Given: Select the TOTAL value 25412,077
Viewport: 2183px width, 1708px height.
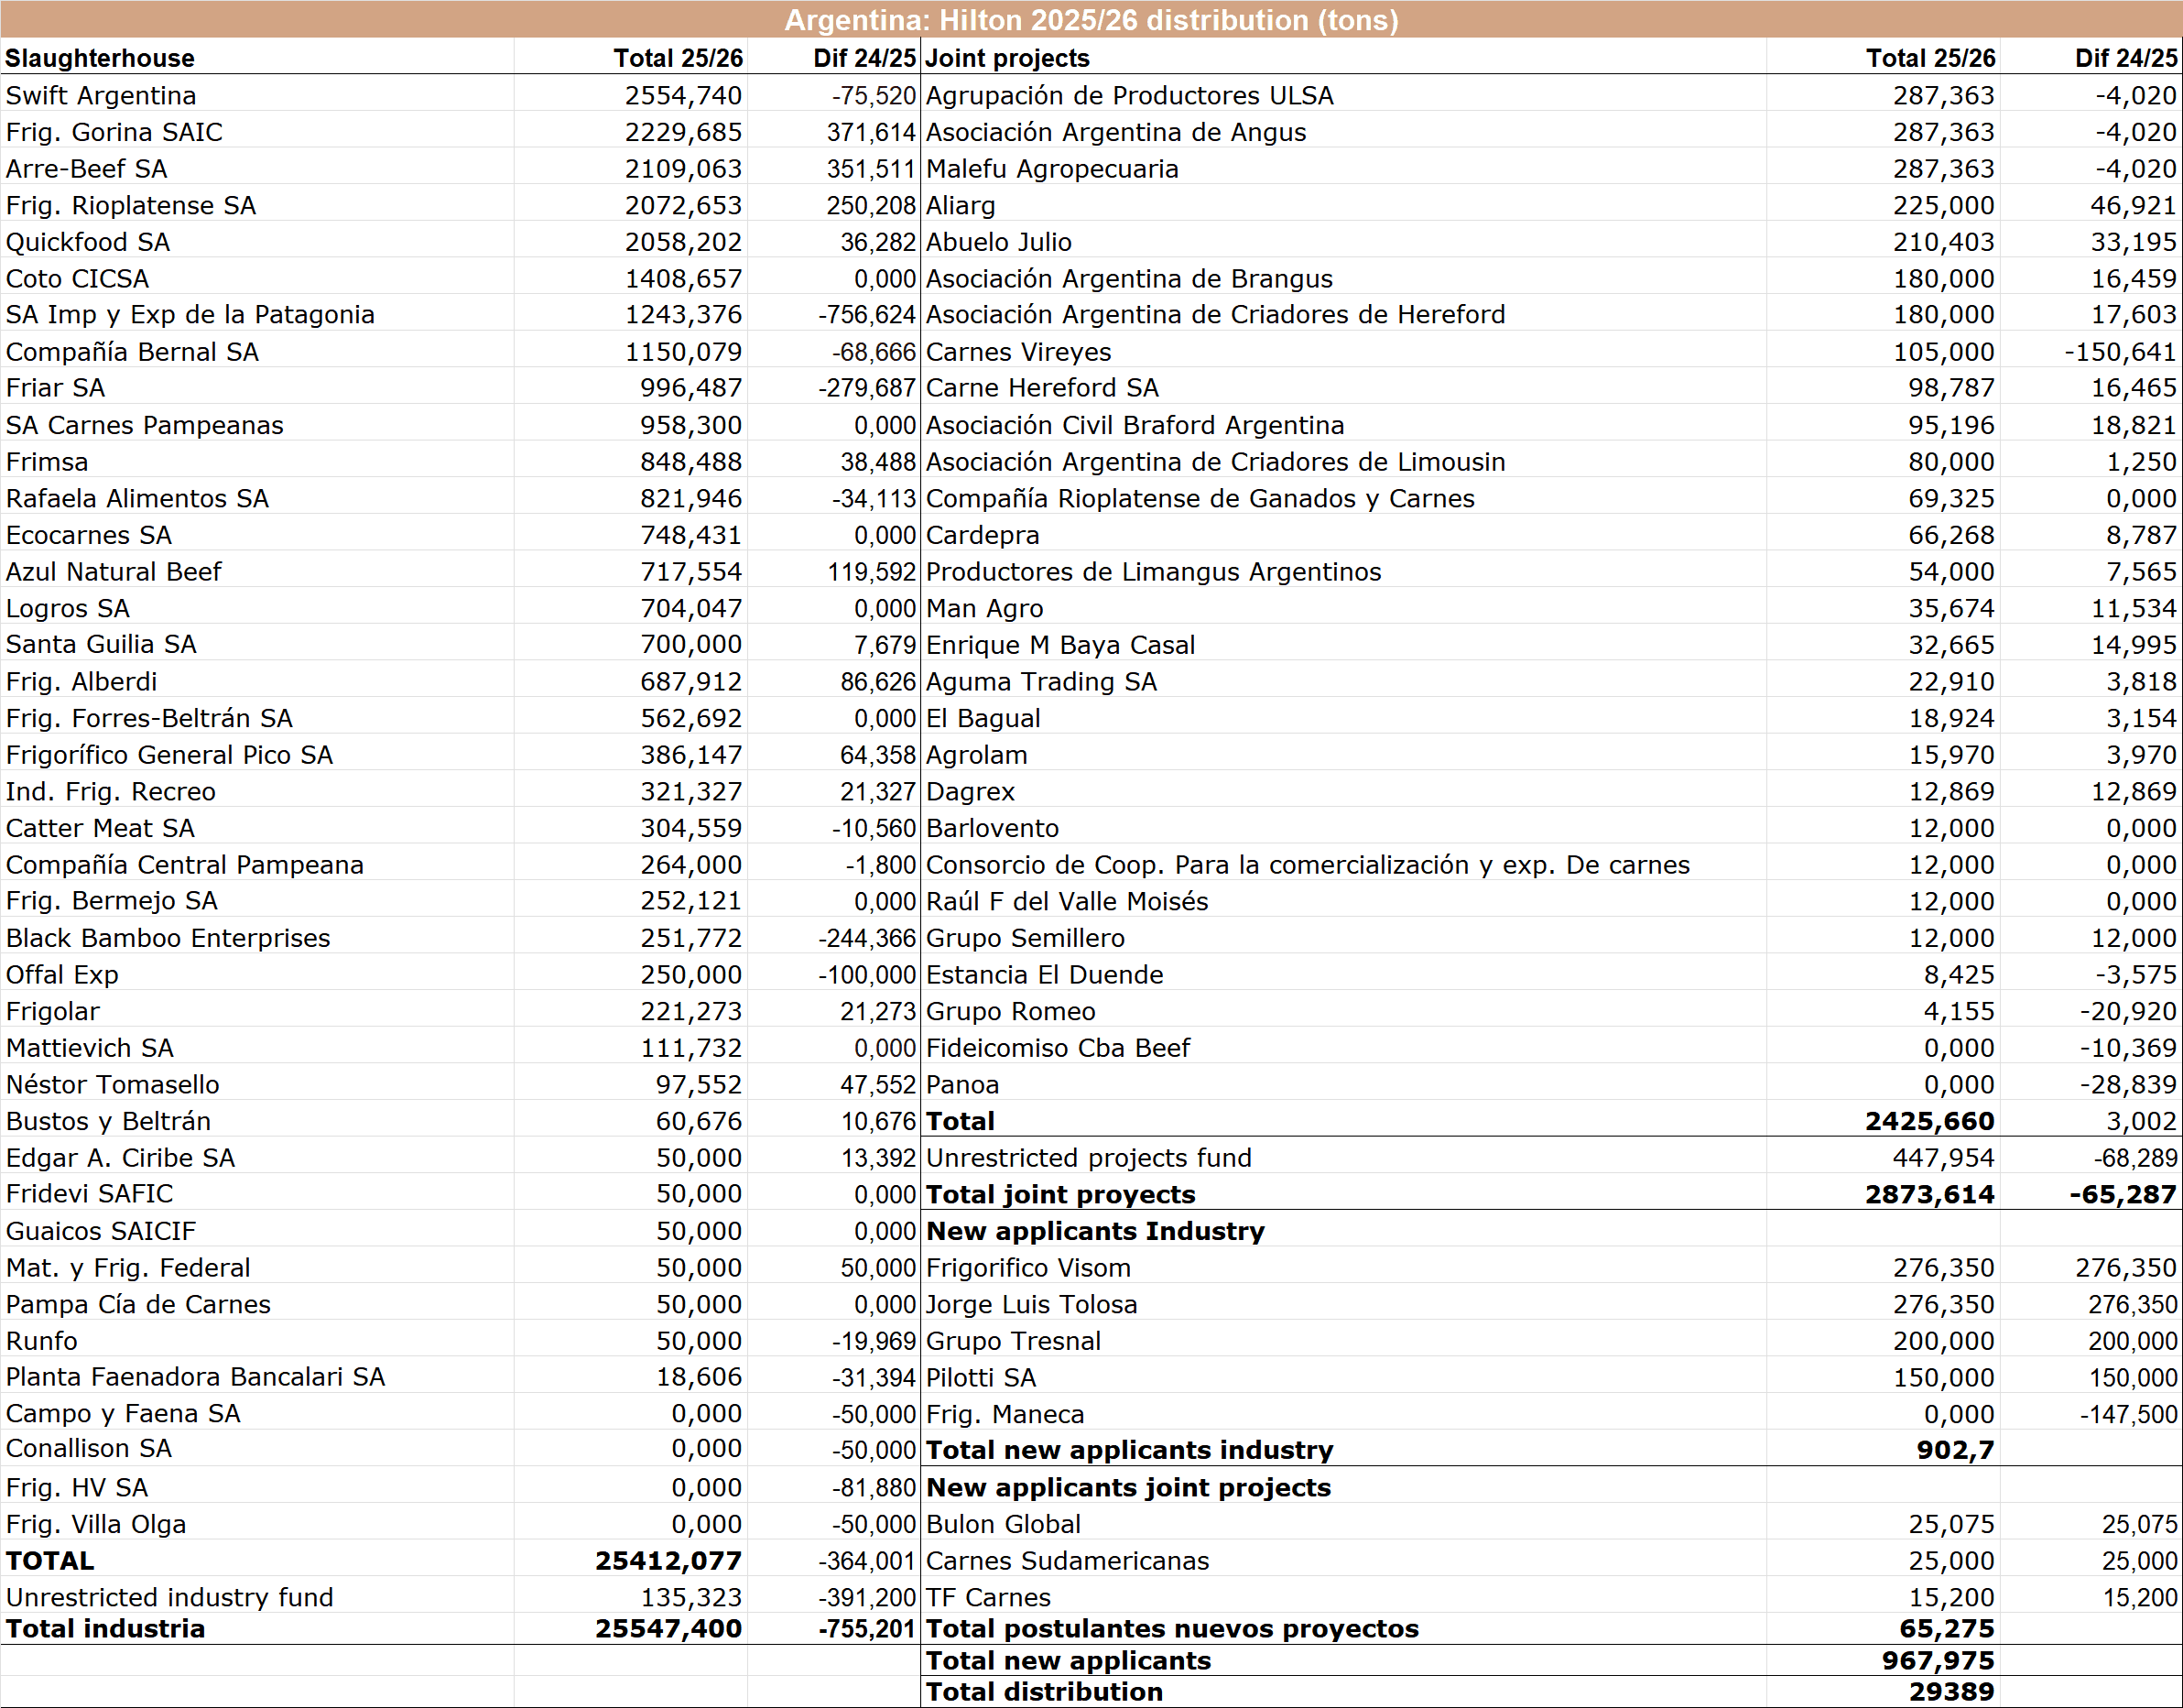Looking at the screenshot, I should tap(668, 1561).
